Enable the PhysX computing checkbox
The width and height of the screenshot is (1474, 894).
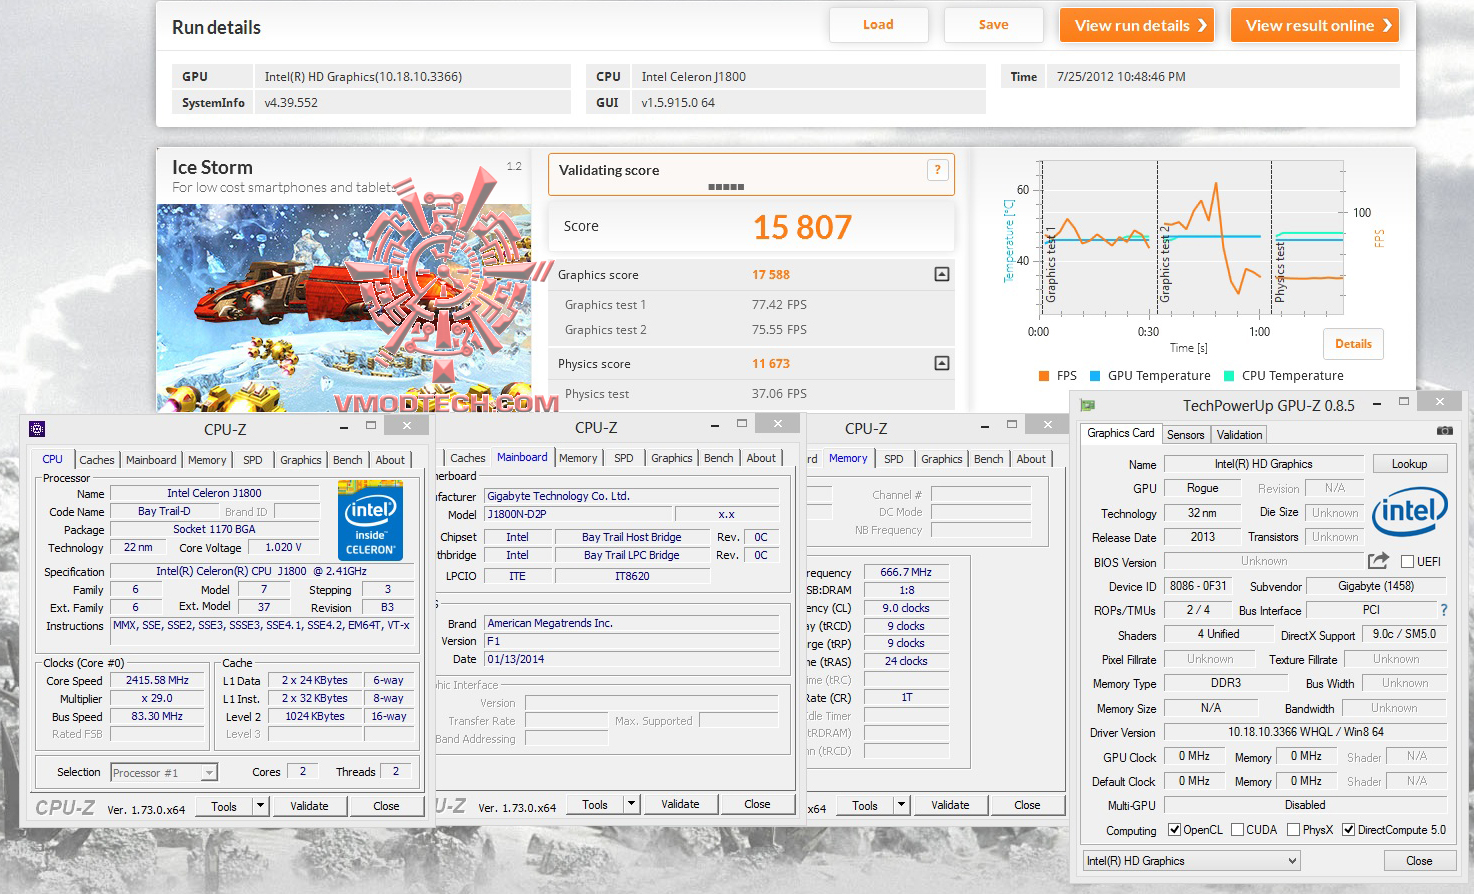tap(1293, 830)
